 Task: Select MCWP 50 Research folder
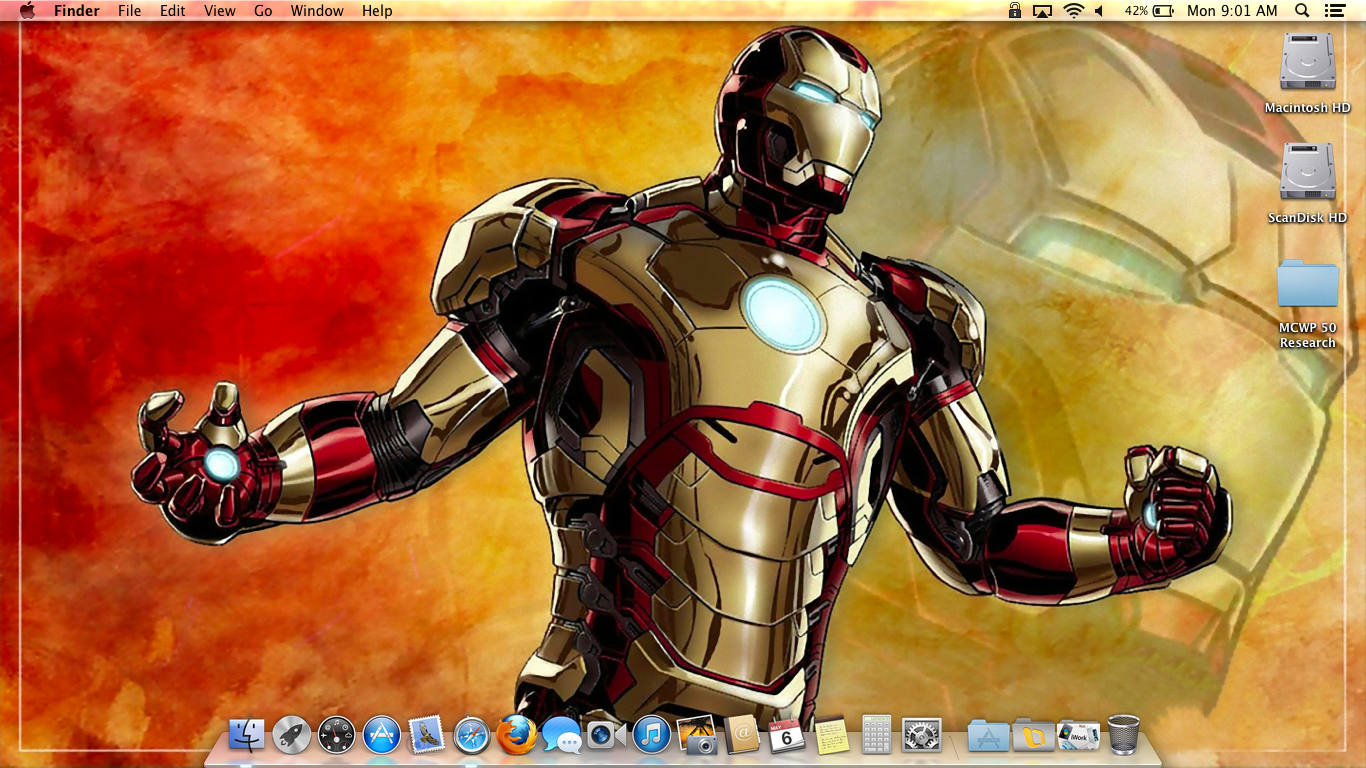click(x=1308, y=303)
